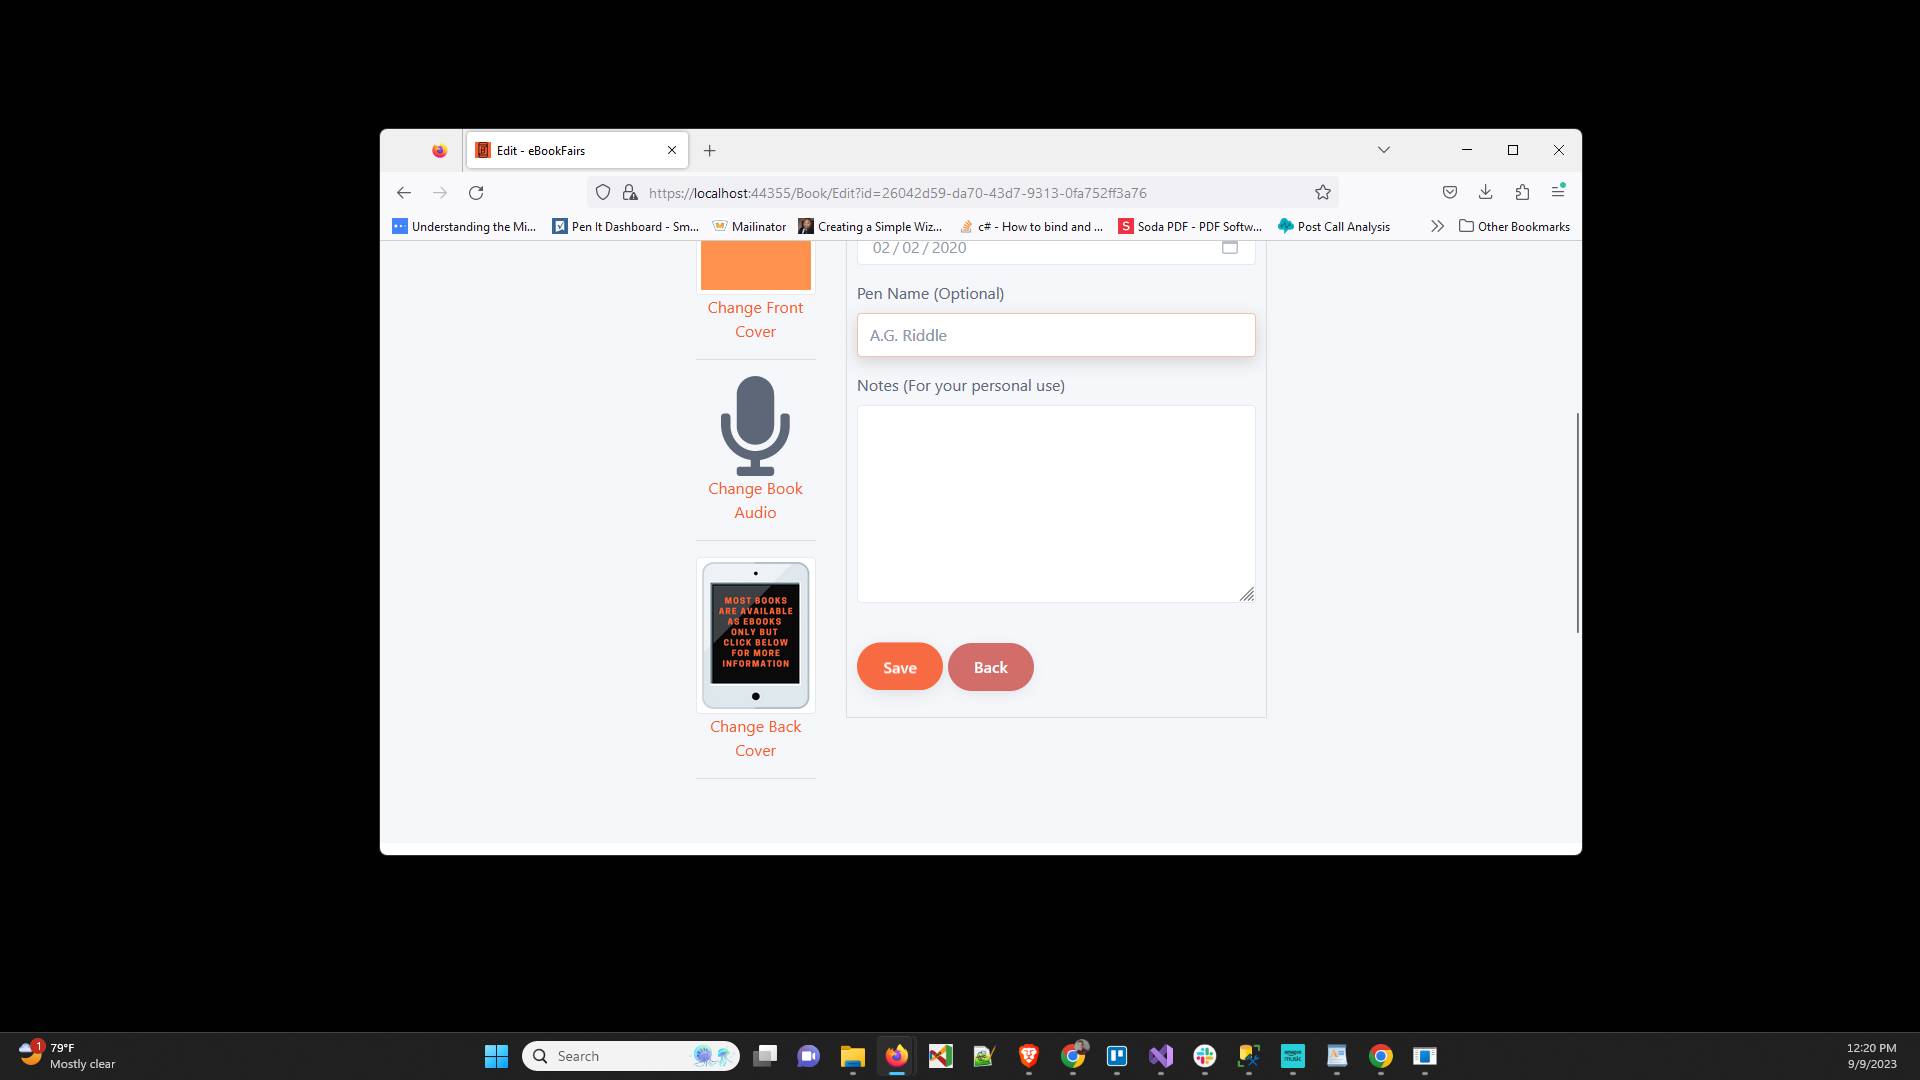The image size is (1920, 1080).
Task: Click the tracking protection shield icon
Action: pos(602,192)
